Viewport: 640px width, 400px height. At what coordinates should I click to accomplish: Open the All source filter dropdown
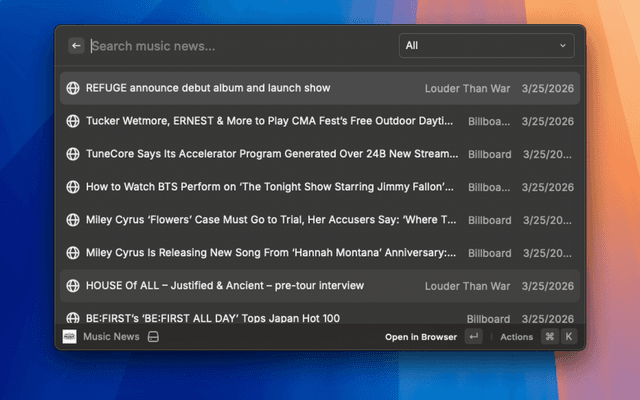click(x=486, y=45)
